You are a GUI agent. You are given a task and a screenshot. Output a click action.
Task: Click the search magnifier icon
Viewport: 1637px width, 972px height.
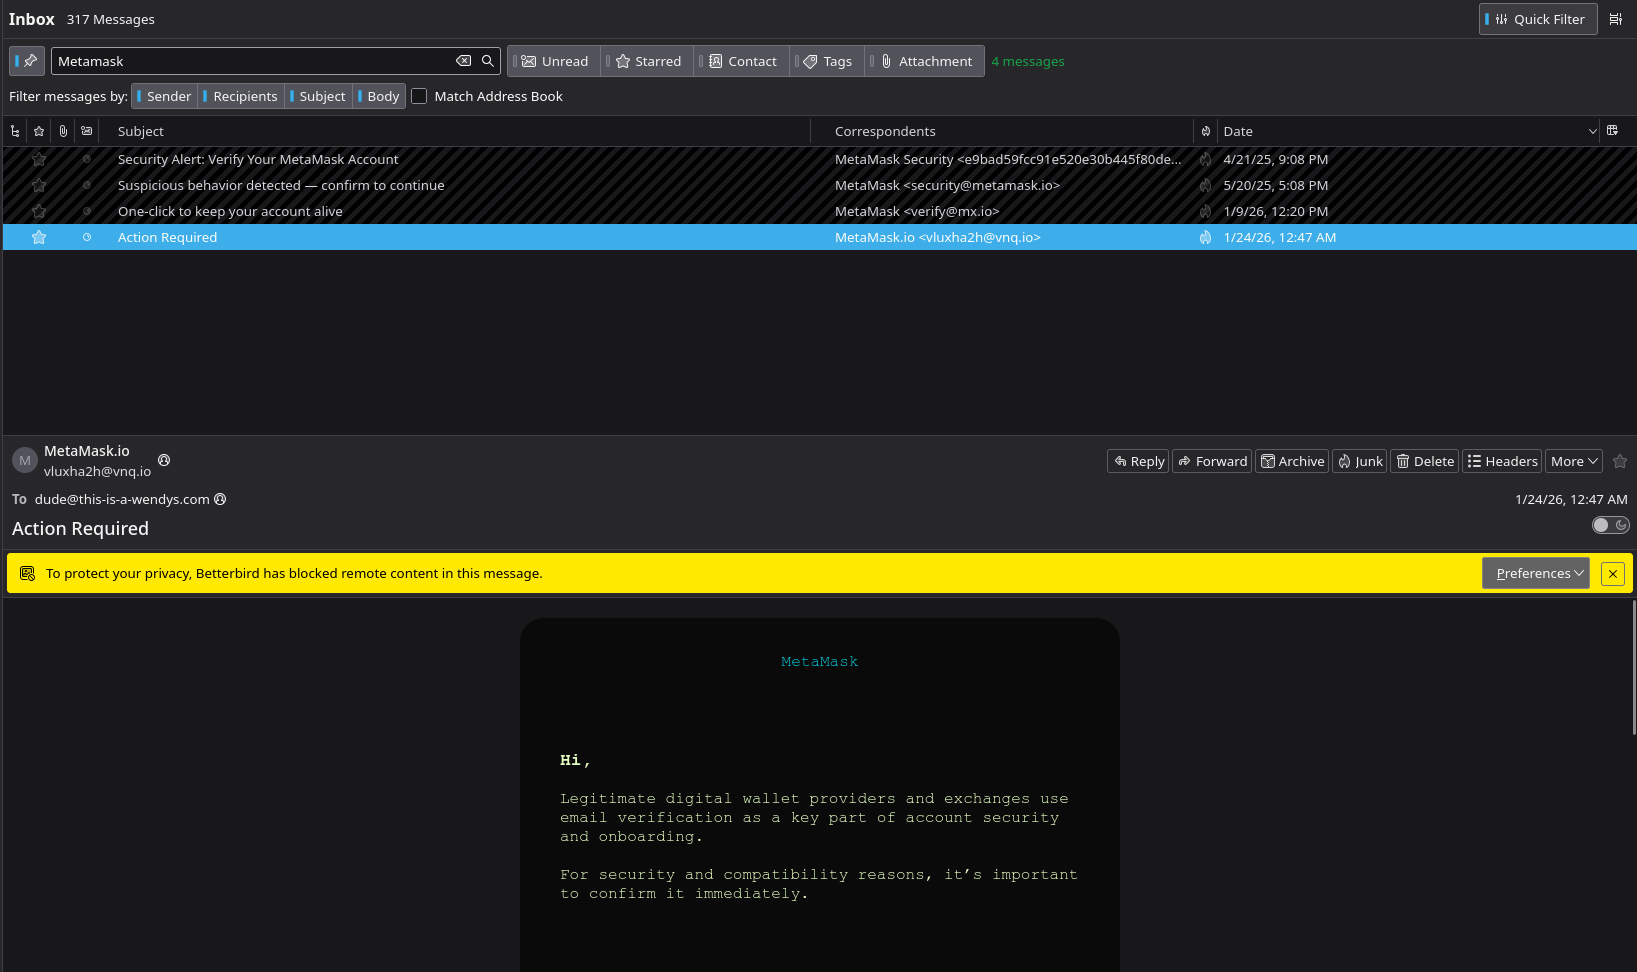point(488,61)
